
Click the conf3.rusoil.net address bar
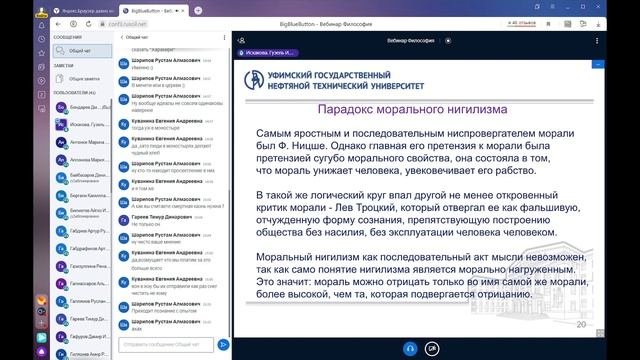127,24
